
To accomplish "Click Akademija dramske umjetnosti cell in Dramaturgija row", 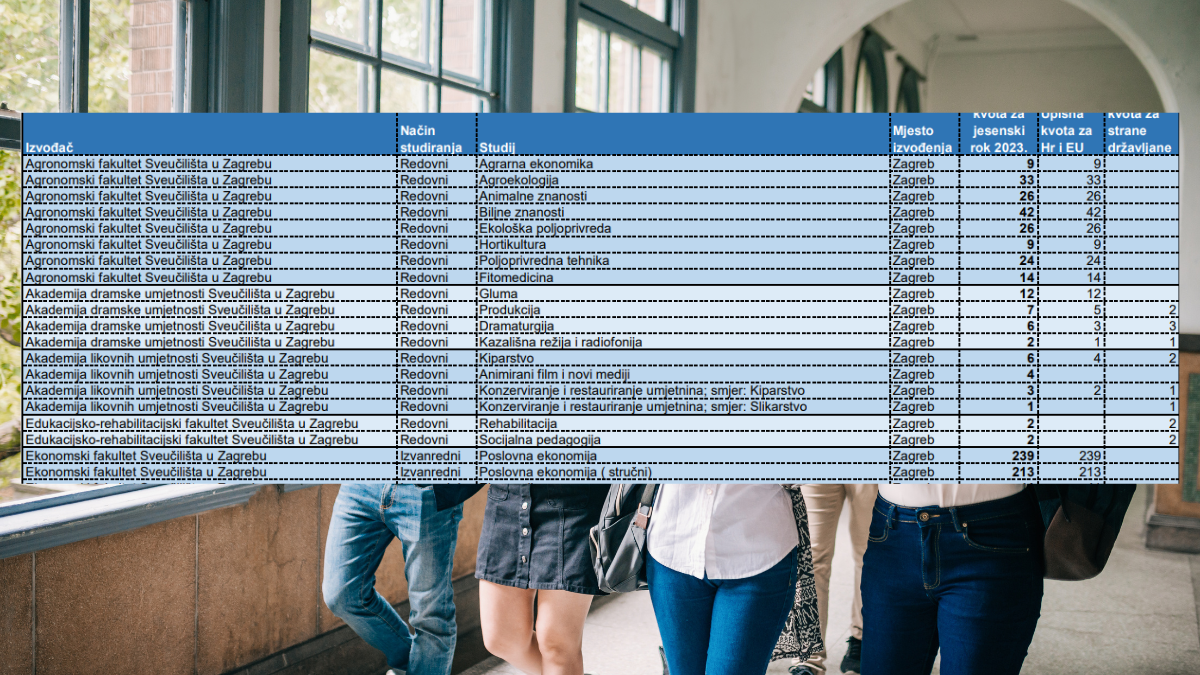I will pos(210,326).
